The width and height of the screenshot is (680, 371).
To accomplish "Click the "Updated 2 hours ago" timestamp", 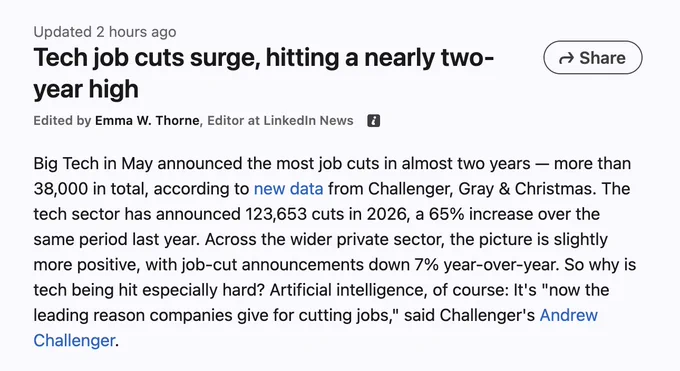I will (105, 32).
